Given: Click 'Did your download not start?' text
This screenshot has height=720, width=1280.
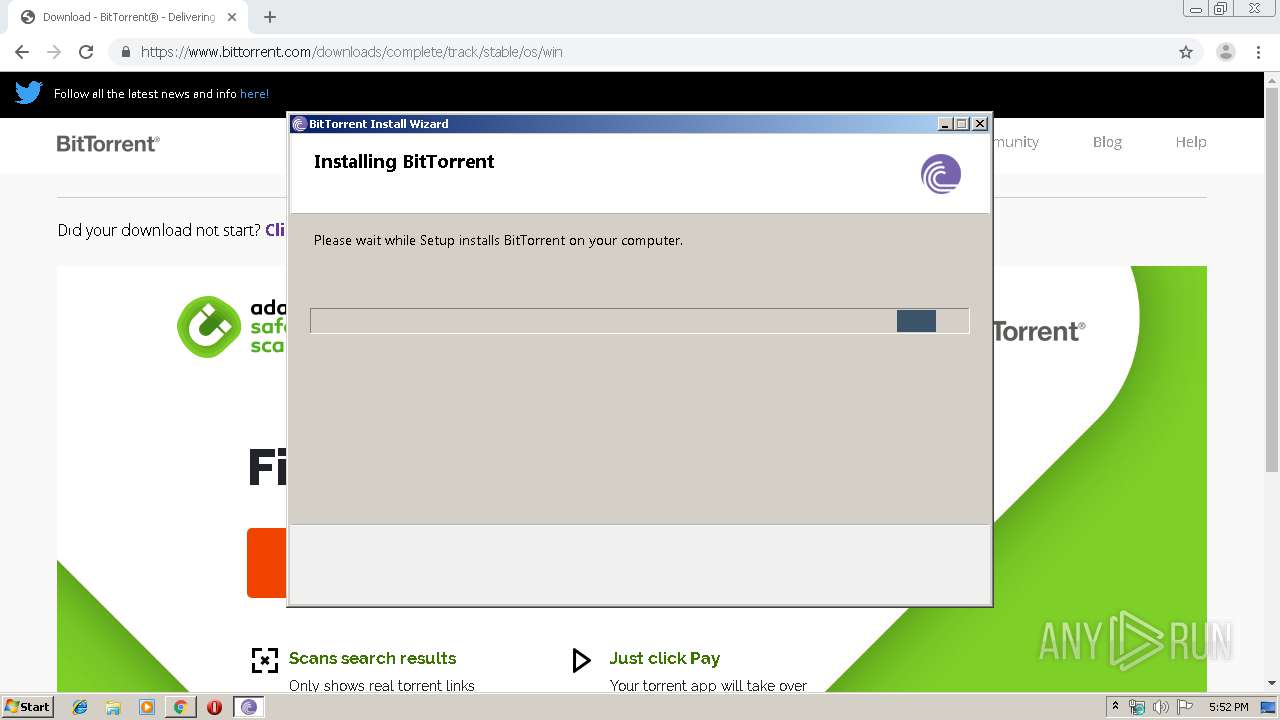Looking at the screenshot, I should (159, 230).
